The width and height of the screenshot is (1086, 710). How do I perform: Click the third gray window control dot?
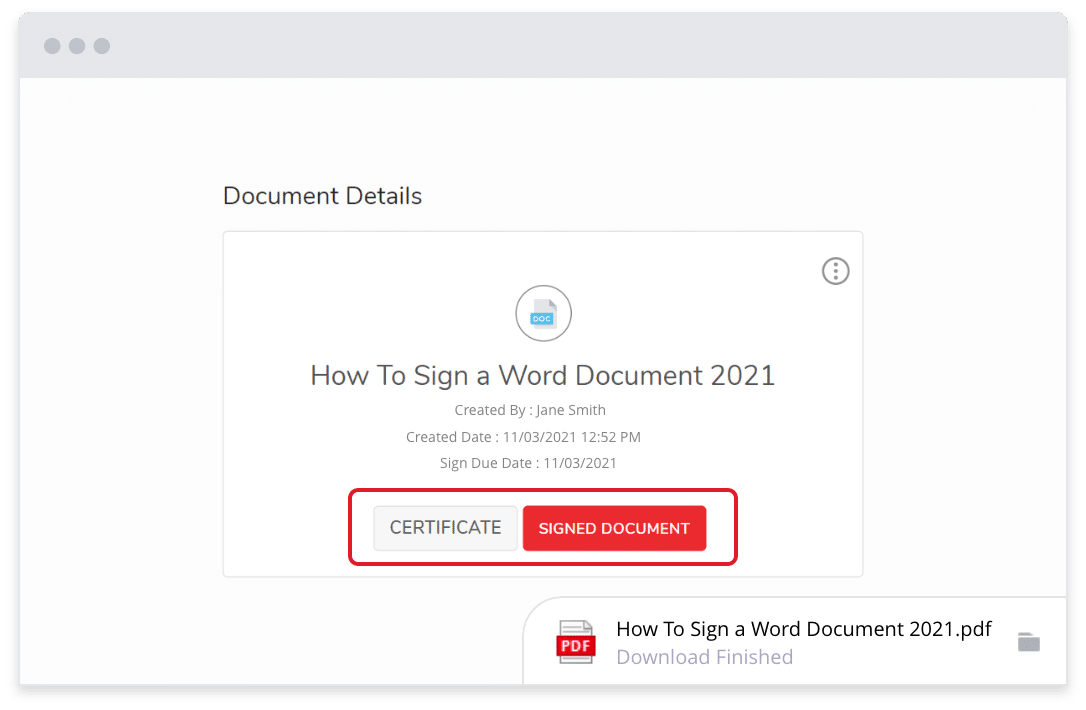pyautogui.click(x=102, y=46)
